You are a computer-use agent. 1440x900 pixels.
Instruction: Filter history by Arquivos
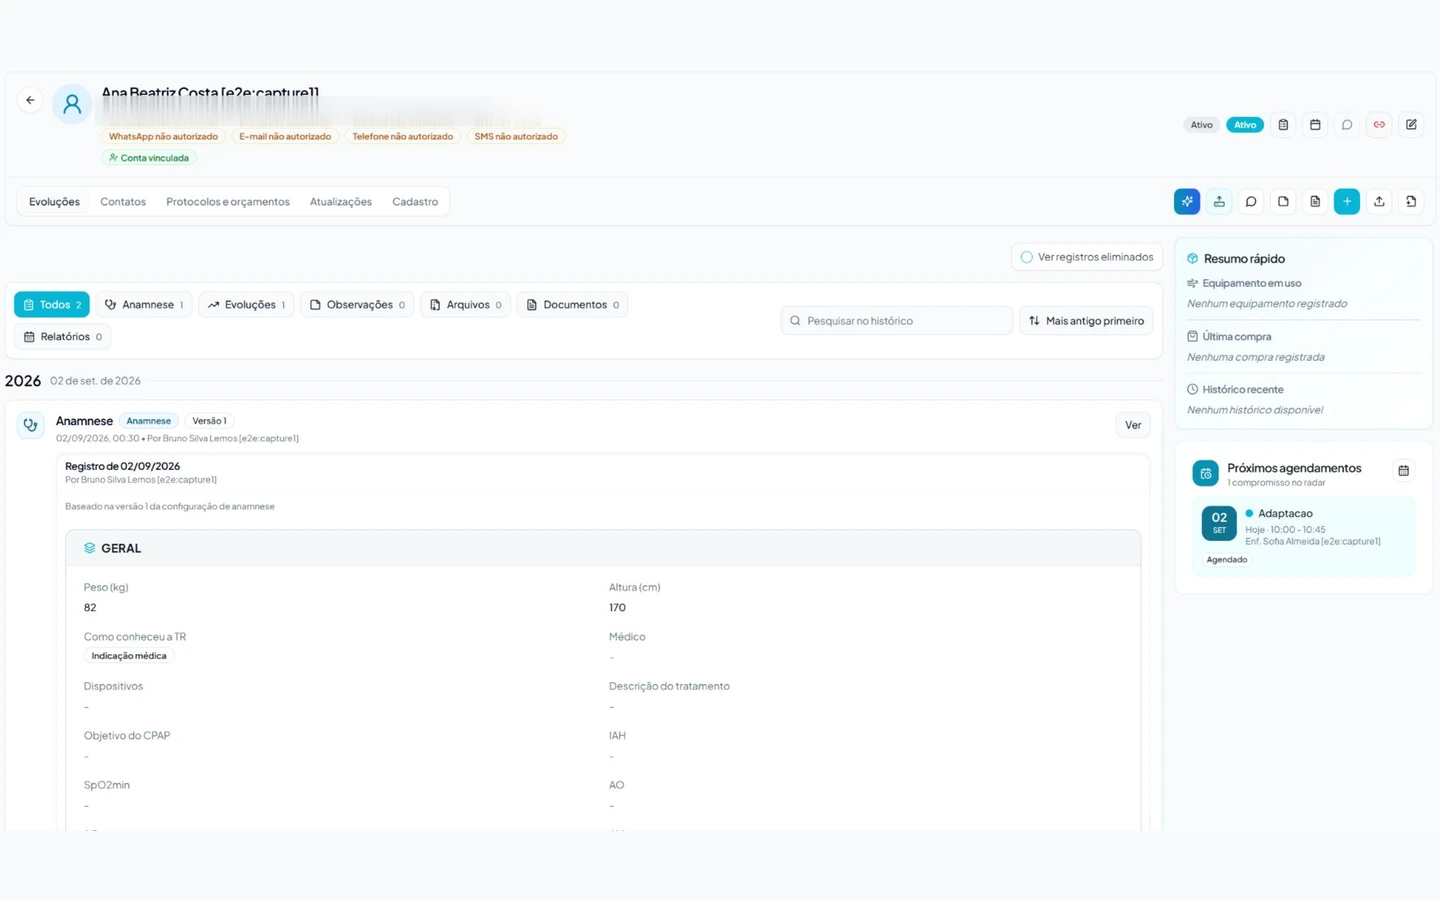tap(466, 305)
